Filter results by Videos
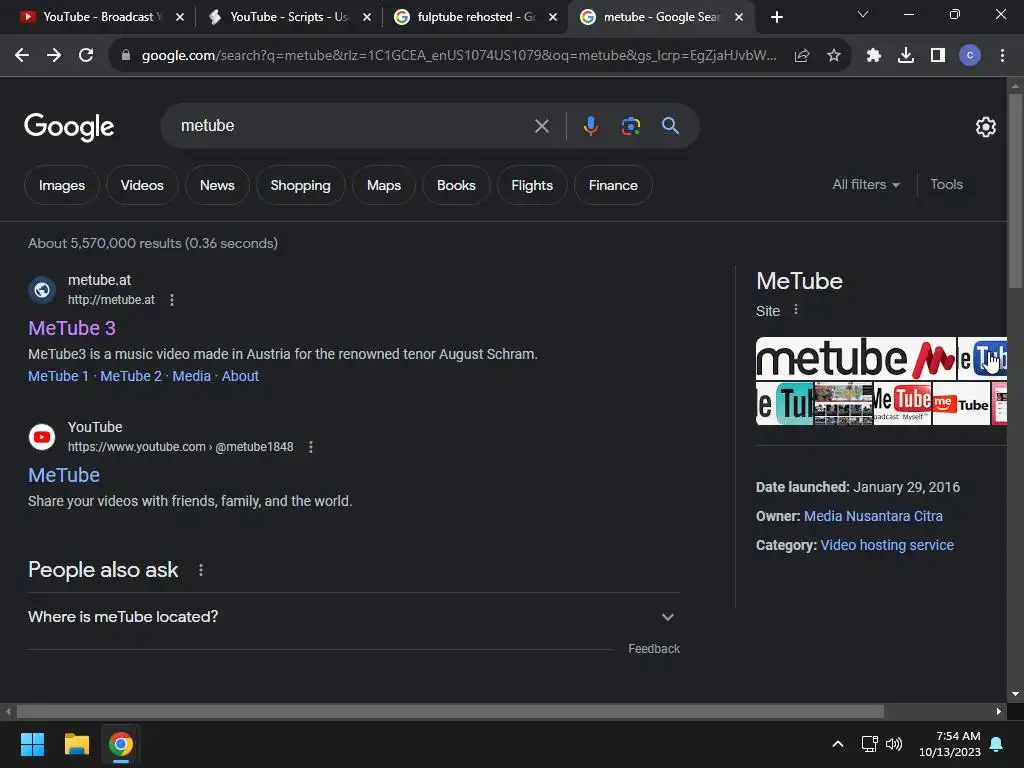The height and width of the screenshot is (768, 1024). point(142,185)
